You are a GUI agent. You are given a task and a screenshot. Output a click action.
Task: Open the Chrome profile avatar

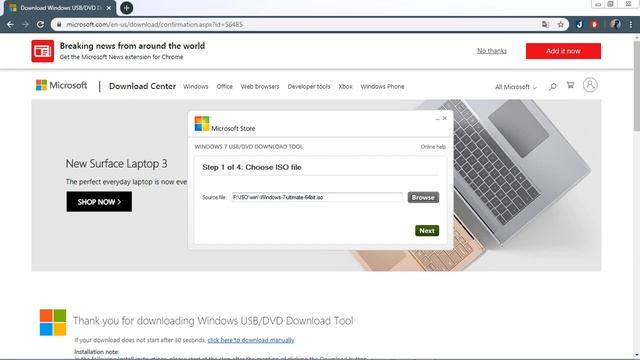point(616,24)
